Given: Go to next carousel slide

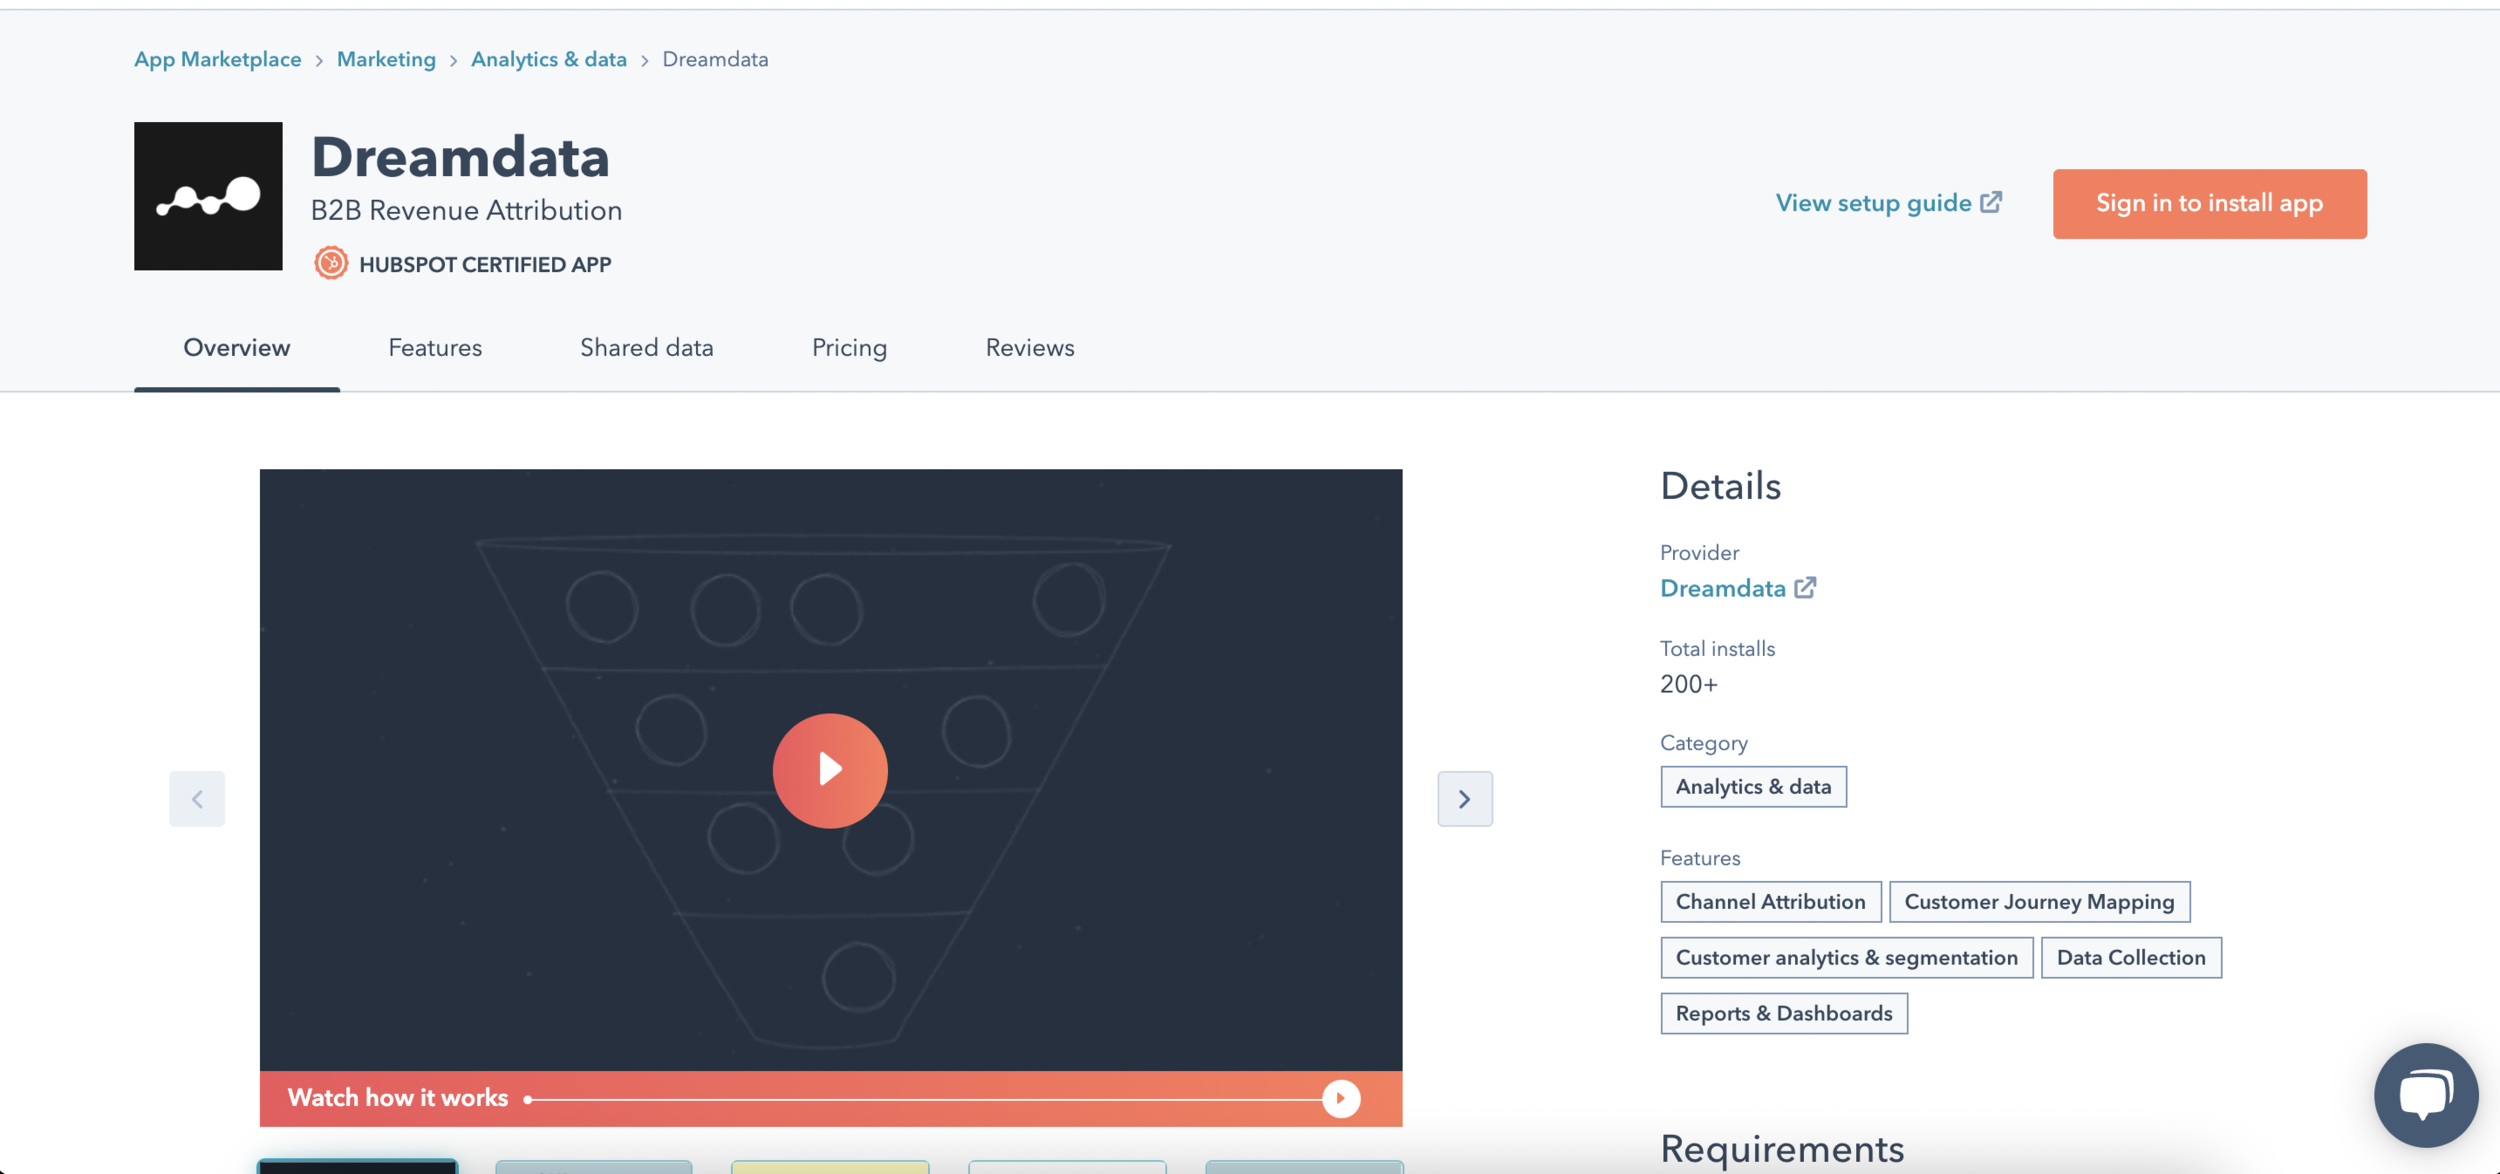Looking at the screenshot, I should pyautogui.click(x=1465, y=798).
